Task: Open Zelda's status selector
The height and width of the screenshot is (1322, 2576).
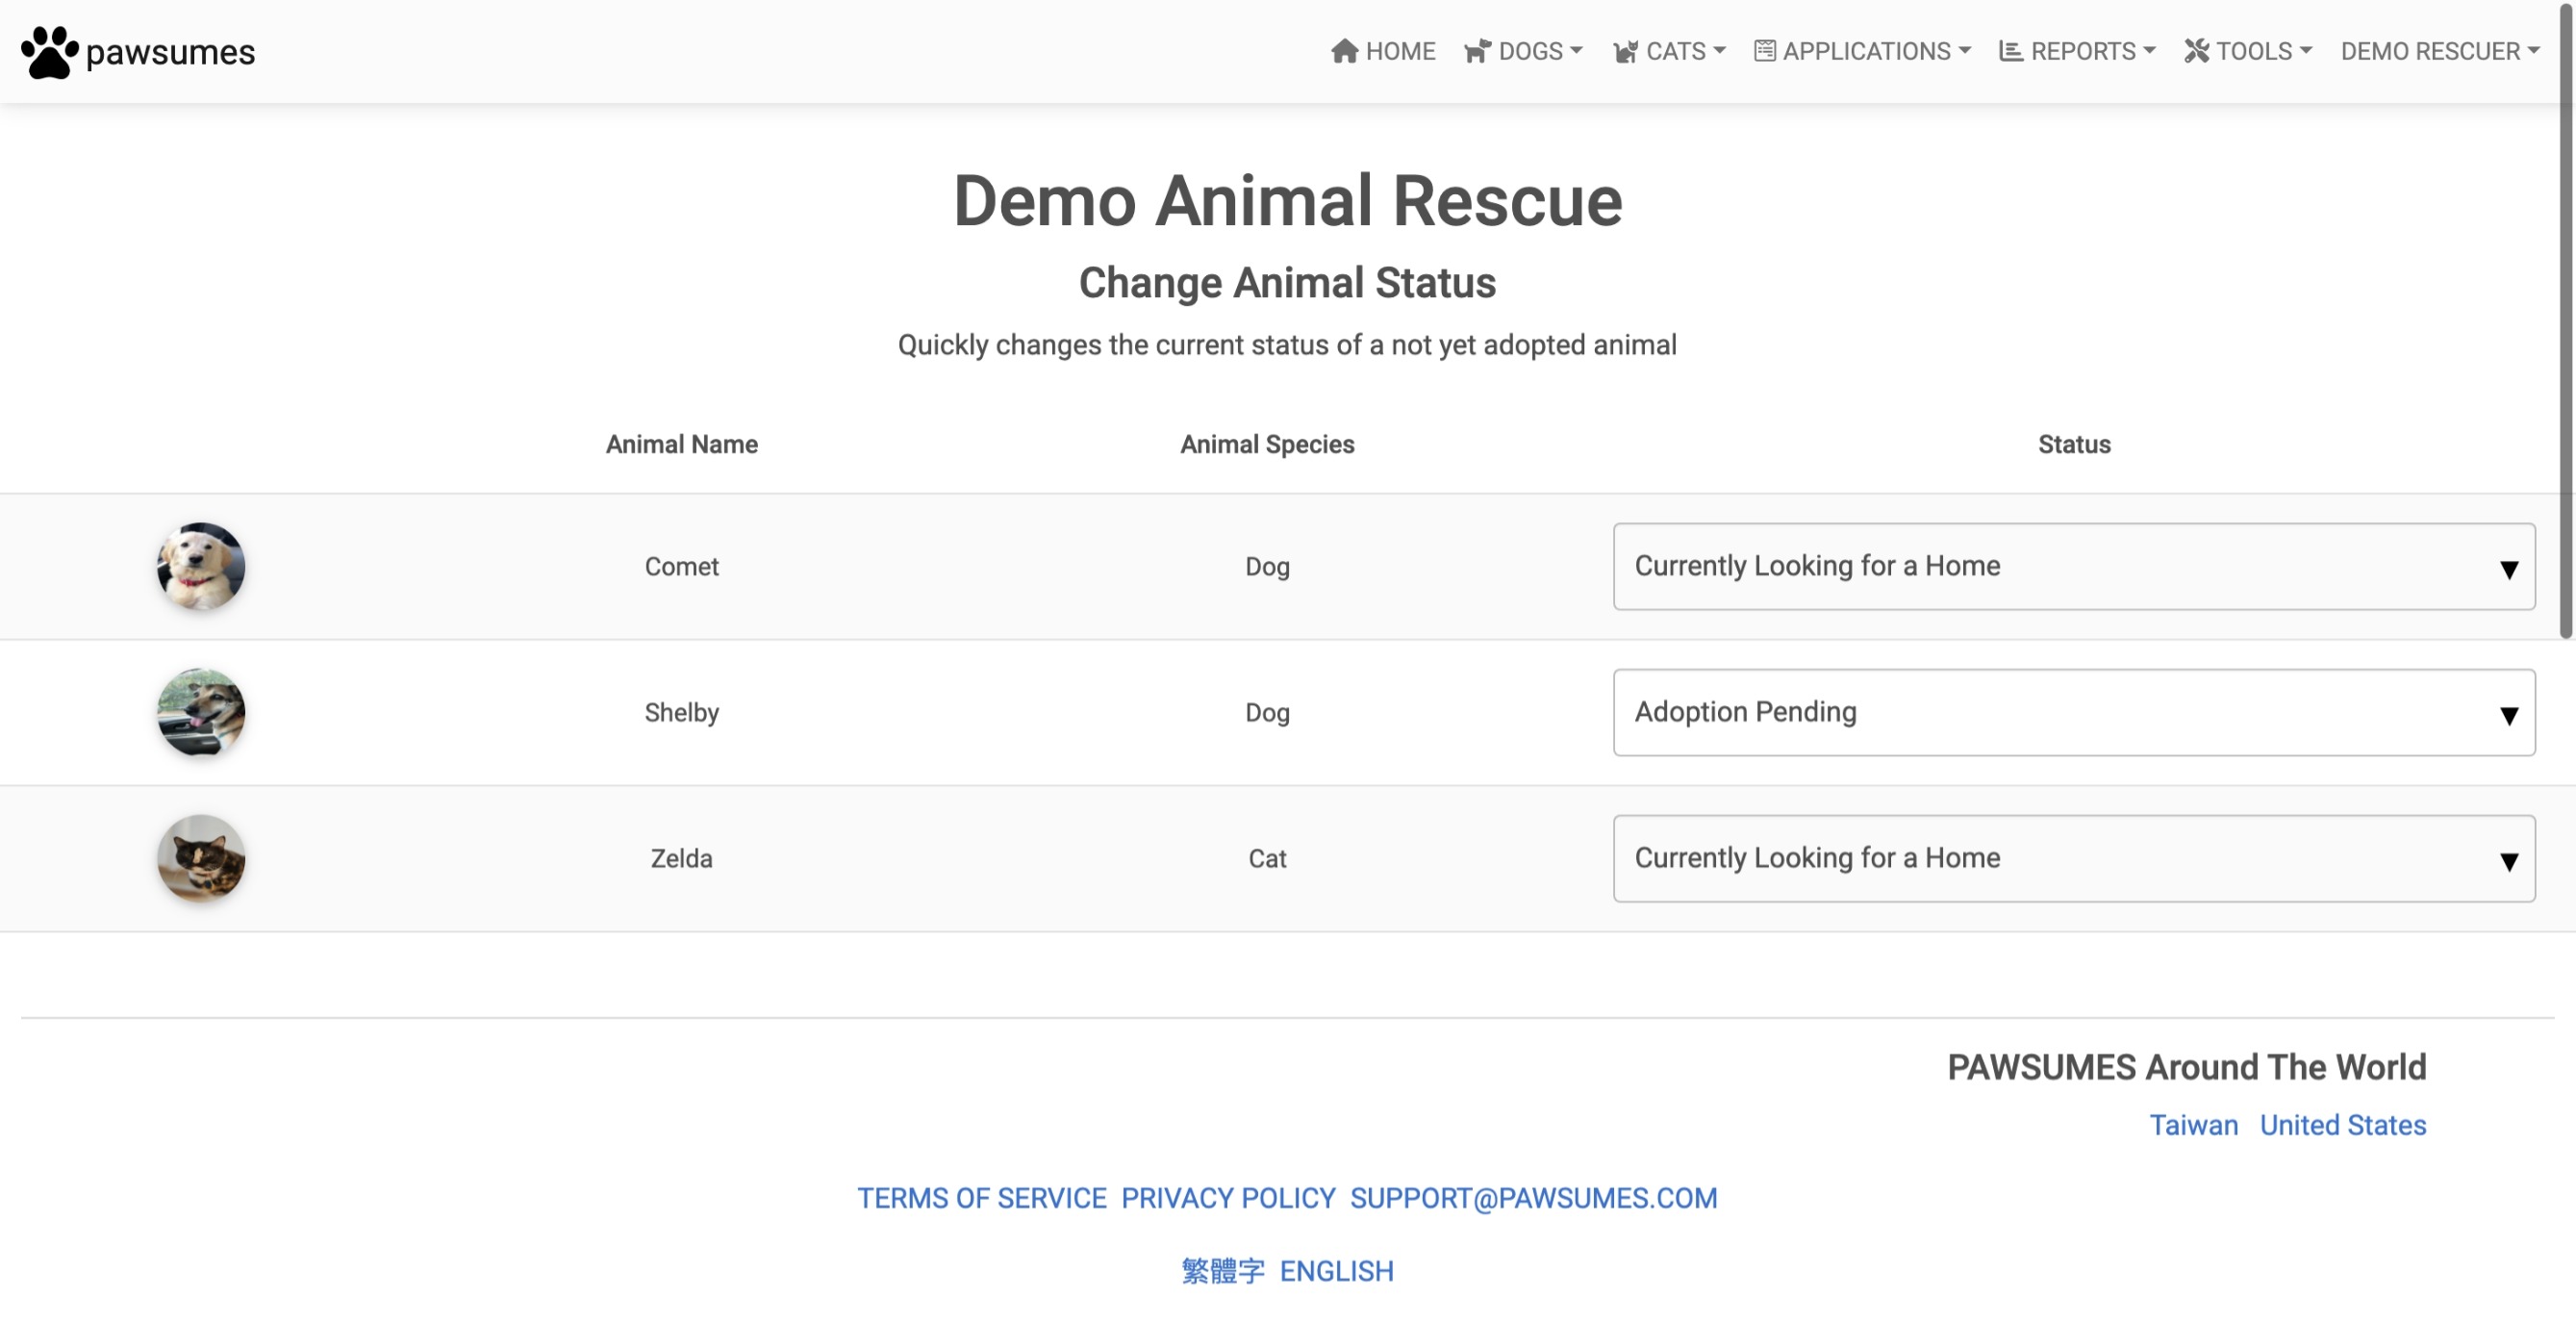Action: (2073, 858)
